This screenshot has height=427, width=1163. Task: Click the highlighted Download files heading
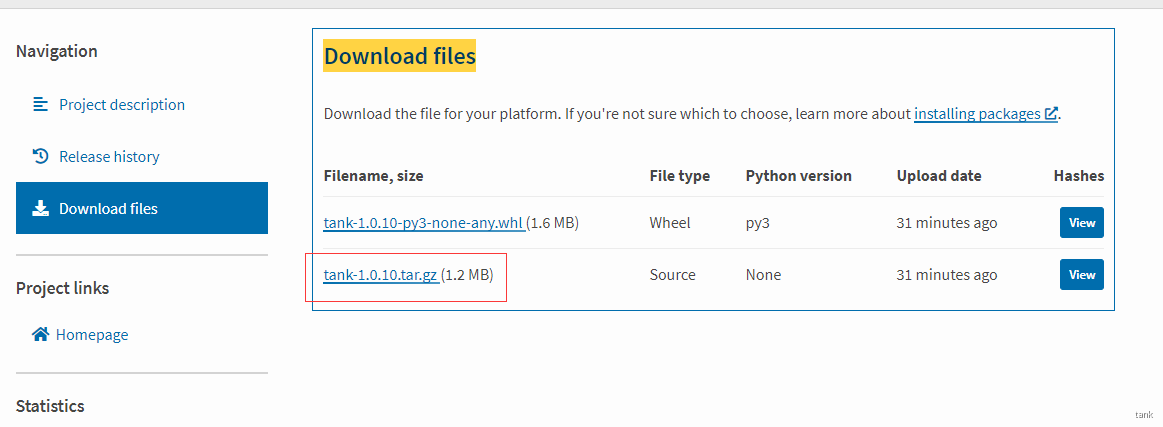point(399,56)
